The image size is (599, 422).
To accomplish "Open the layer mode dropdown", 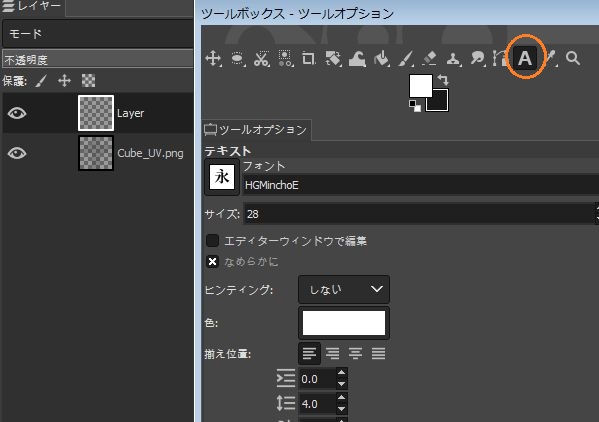I will (x=97, y=34).
